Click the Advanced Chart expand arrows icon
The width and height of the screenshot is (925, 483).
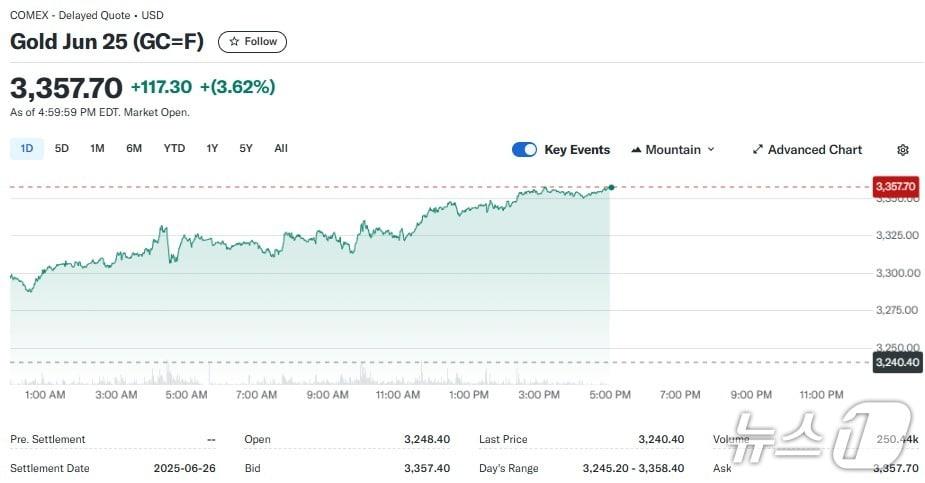[758, 150]
